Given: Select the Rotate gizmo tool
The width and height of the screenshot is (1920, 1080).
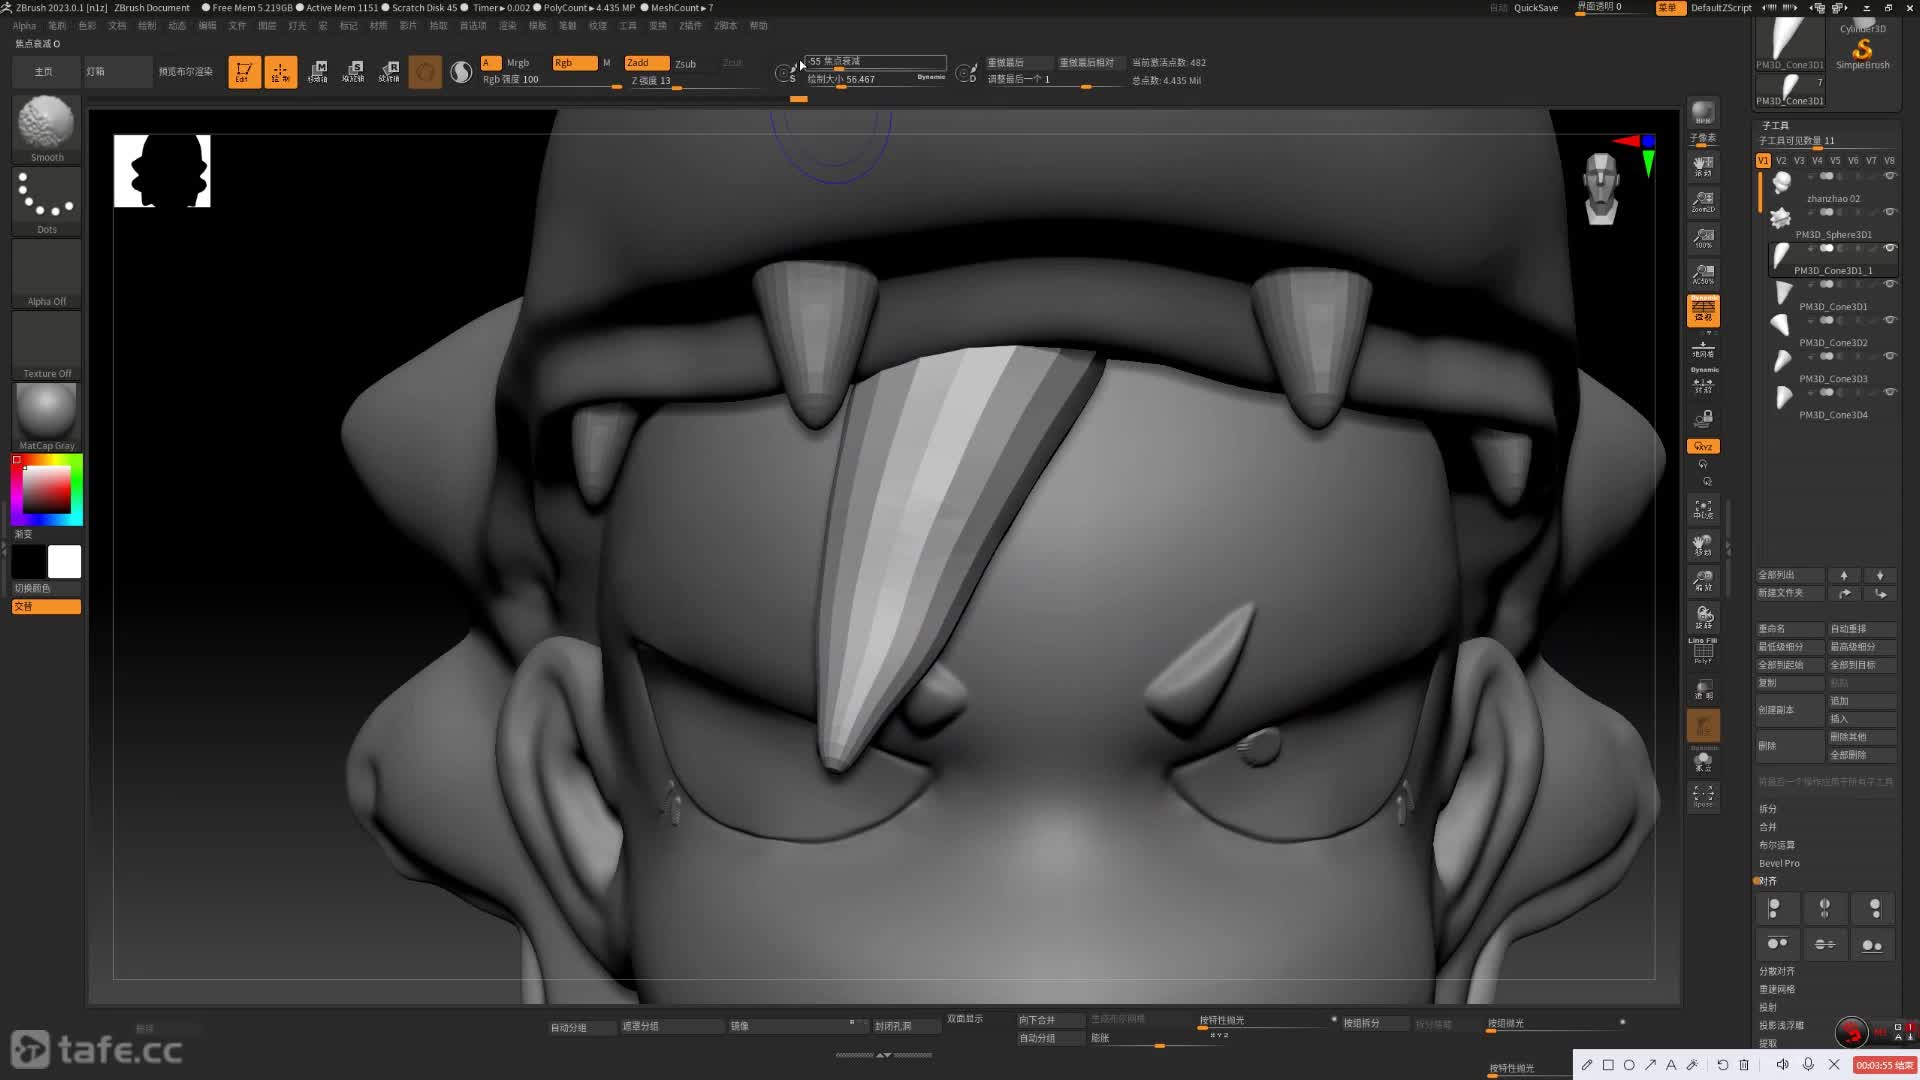Looking at the screenshot, I should 389,72.
